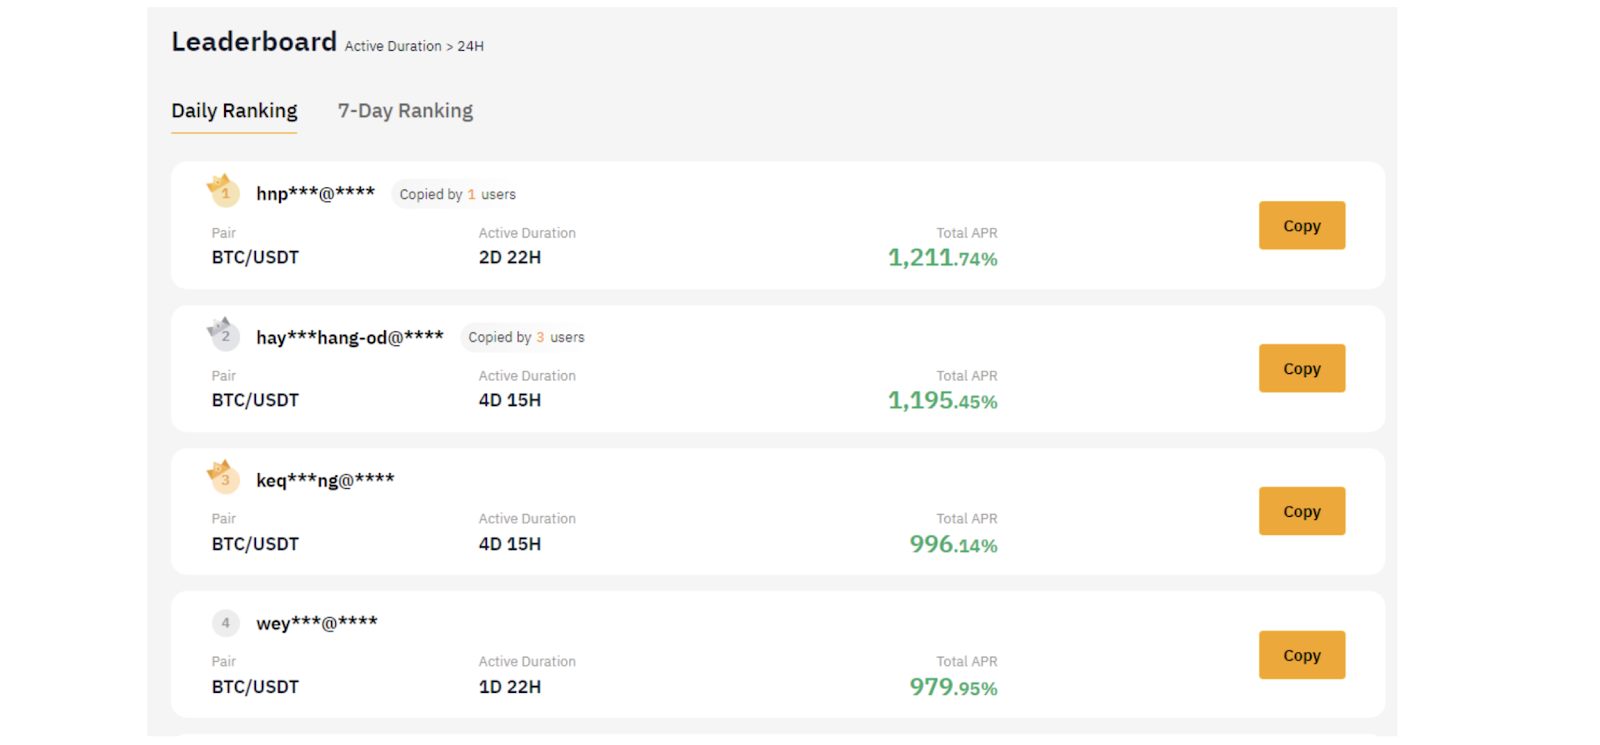Select the wey***@**** trader name
Screen dimensions: 1600x745
click(316, 623)
